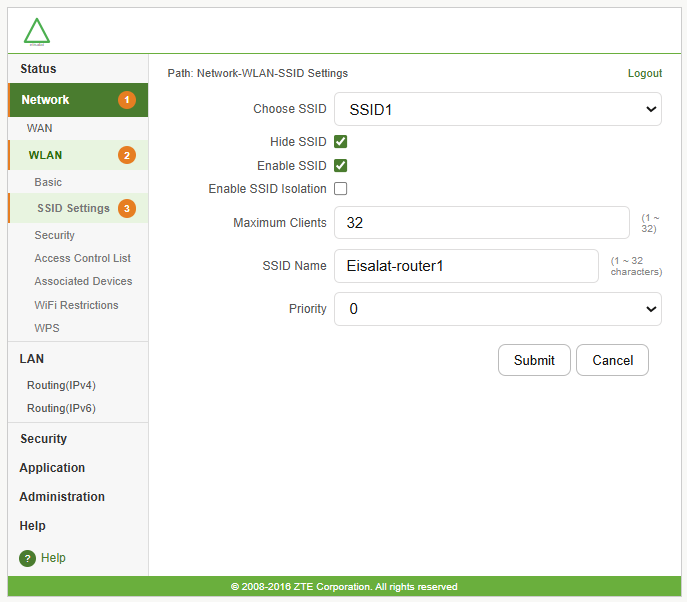Toggle the Enable SSID checkbox
The height and width of the screenshot is (602, 687).
point(340,166)
